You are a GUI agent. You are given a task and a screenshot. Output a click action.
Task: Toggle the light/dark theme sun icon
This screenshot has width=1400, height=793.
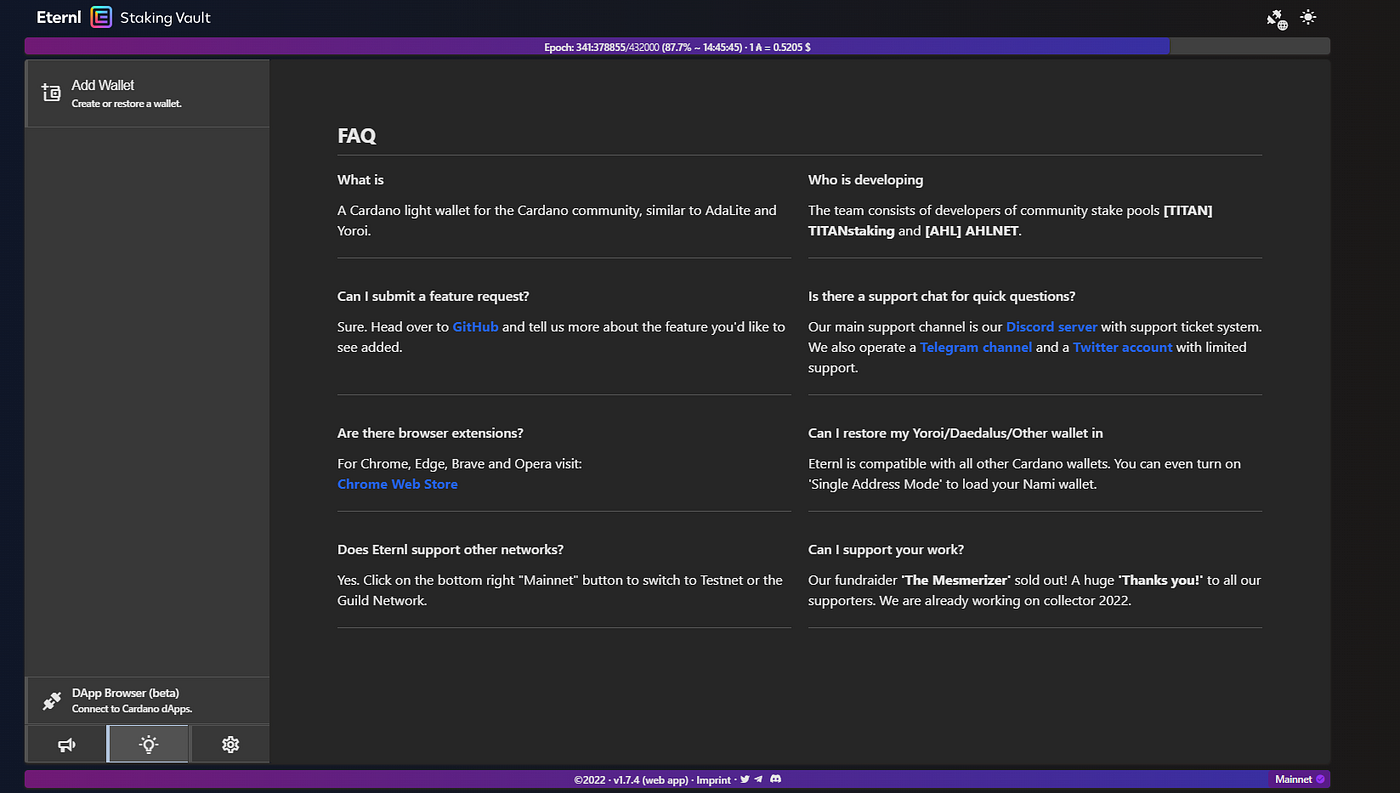pyautogui.click(x=1308, y=17)
